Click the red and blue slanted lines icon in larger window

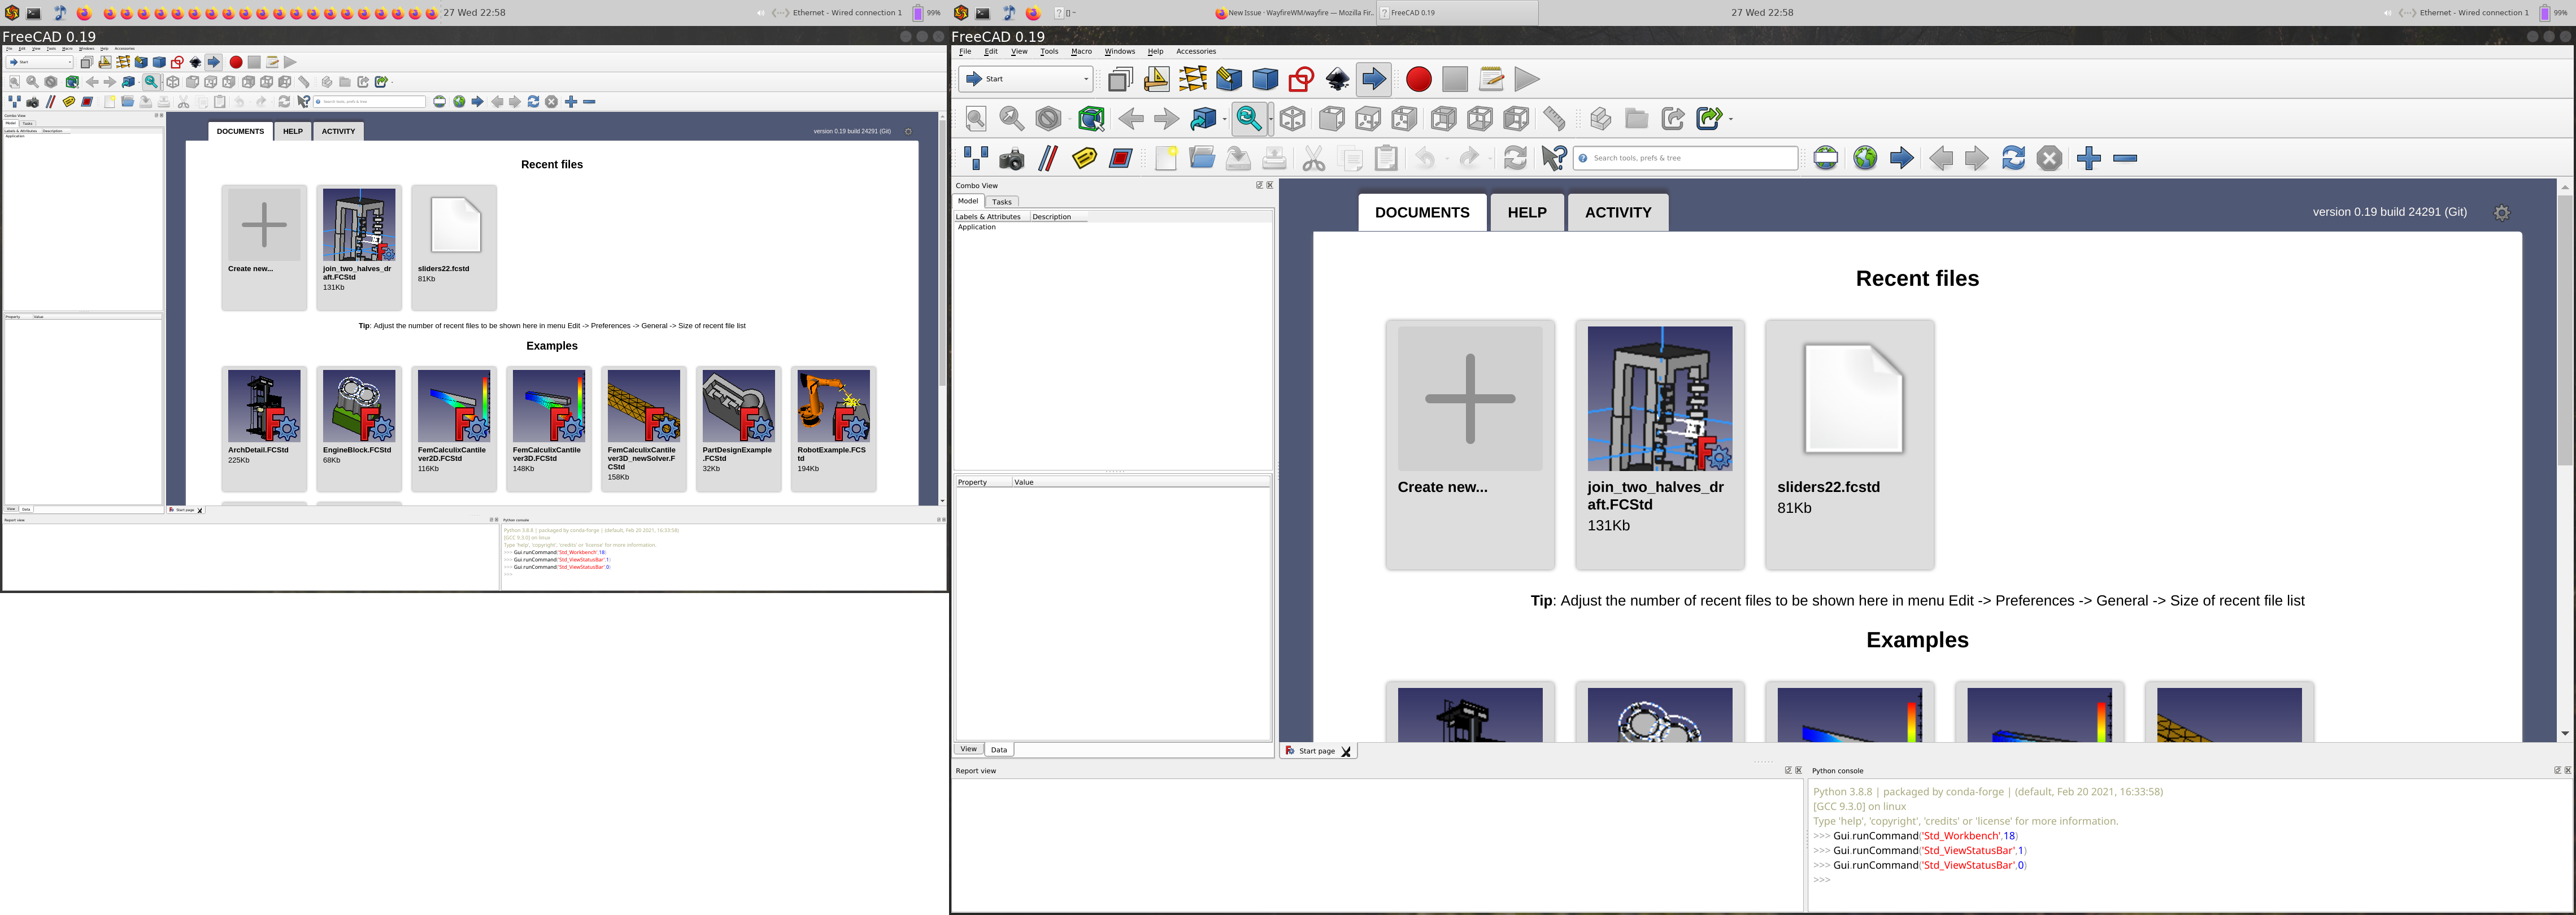1048,158
